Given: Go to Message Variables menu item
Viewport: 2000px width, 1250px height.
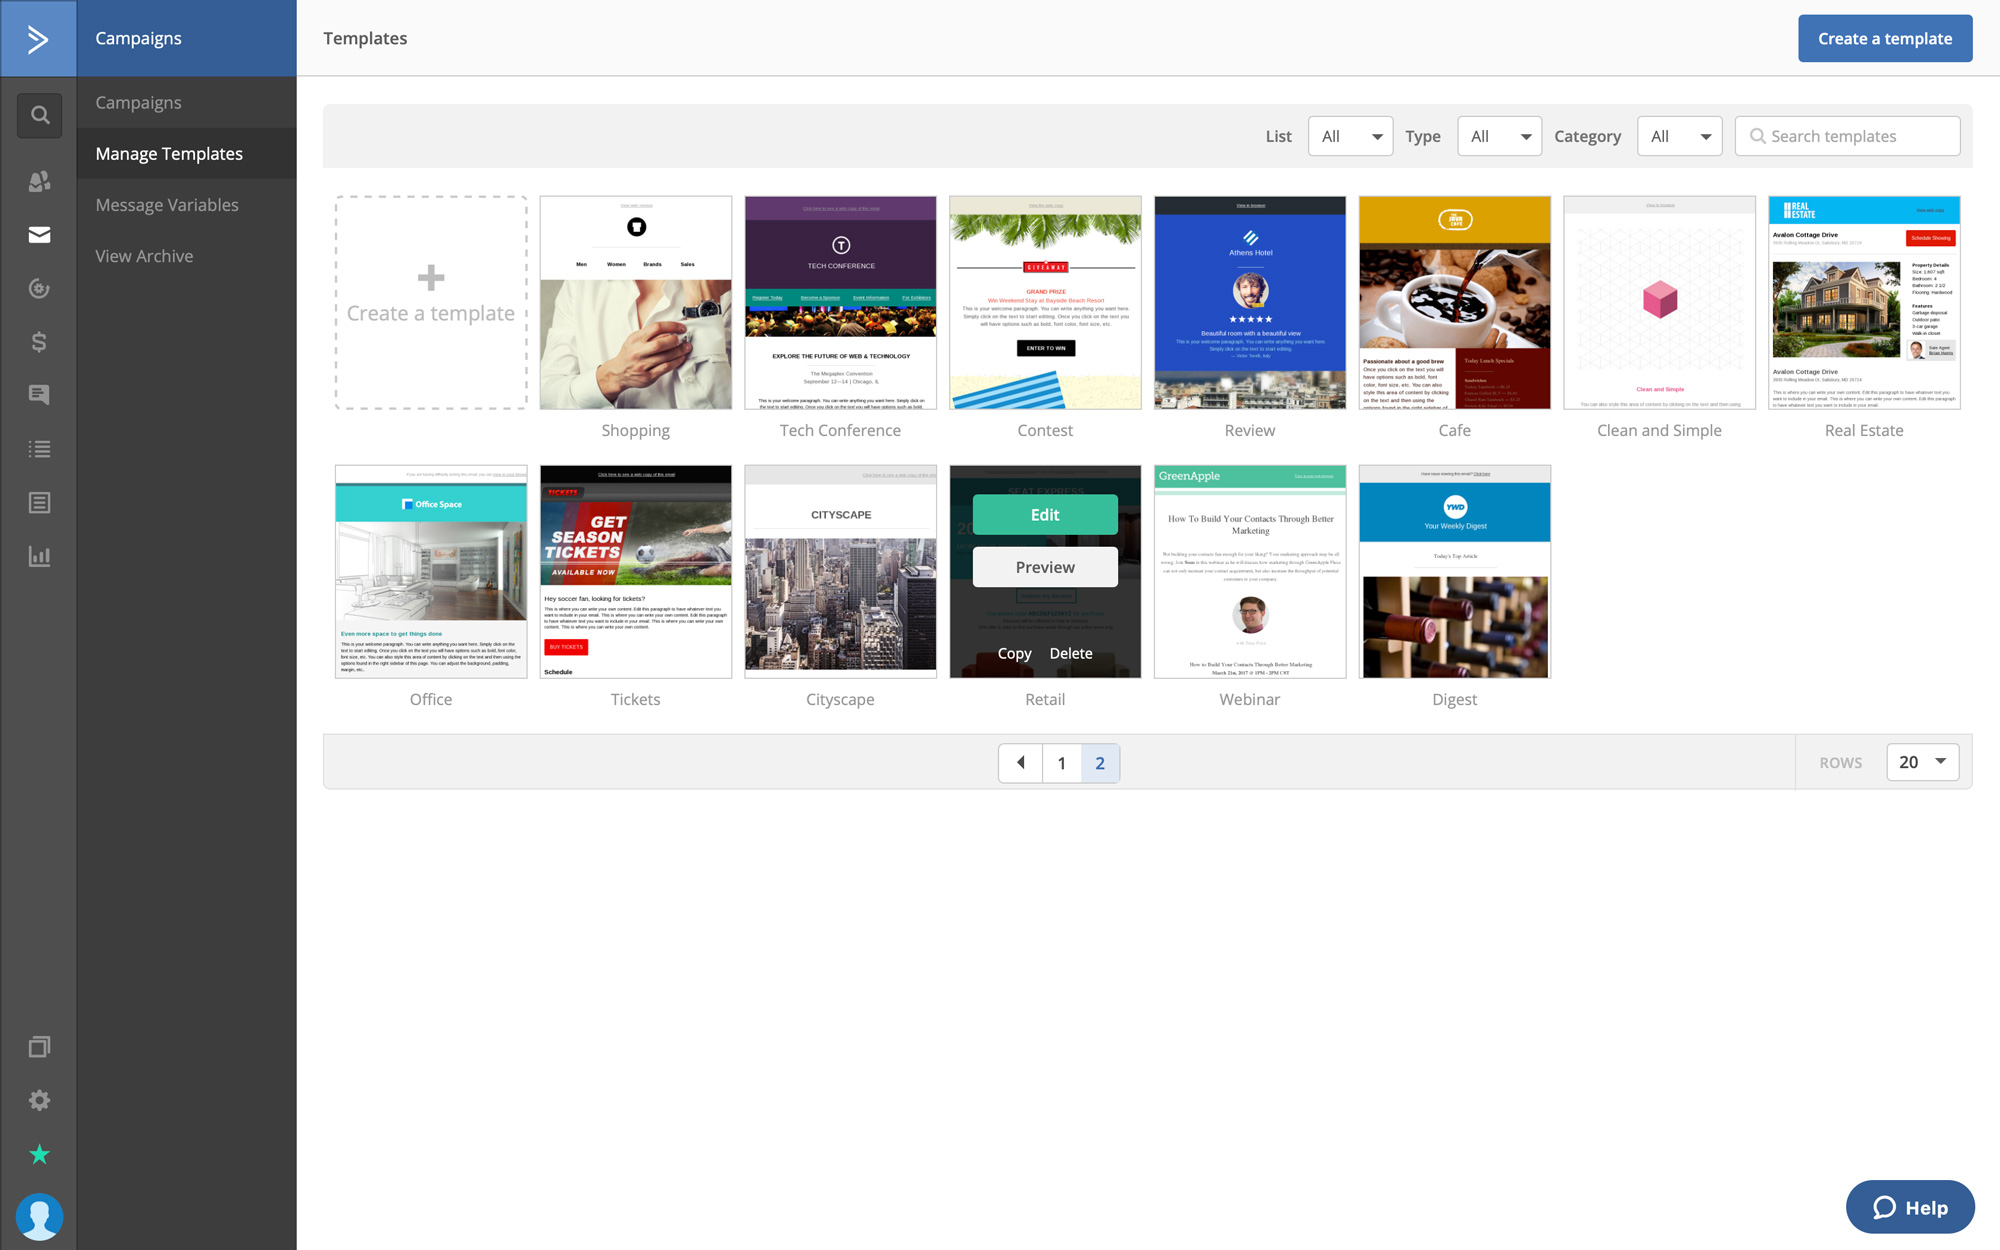Looking at the screenshot, I should (x=167, y=205).
